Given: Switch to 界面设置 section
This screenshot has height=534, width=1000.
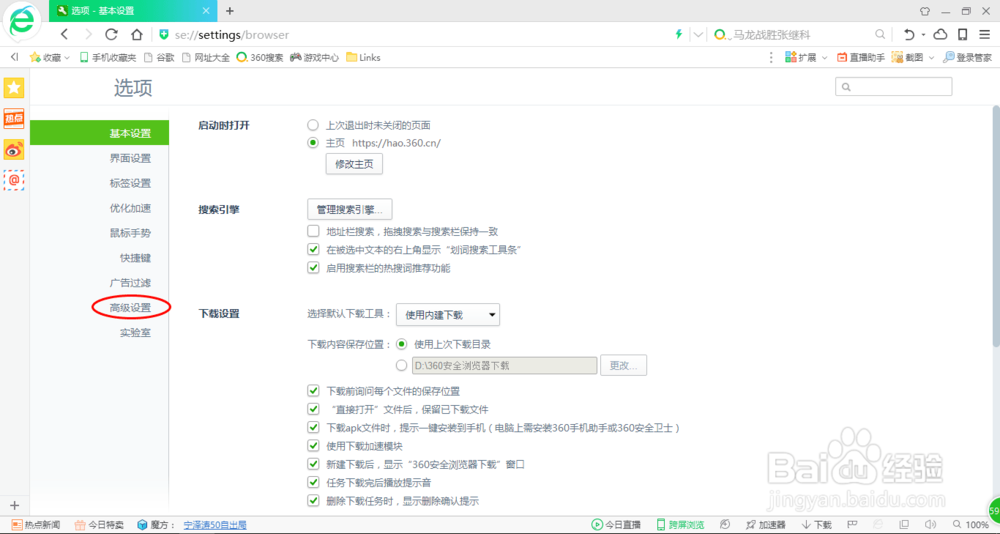Looking at the screenshot, I should click(x=130, y=158).
